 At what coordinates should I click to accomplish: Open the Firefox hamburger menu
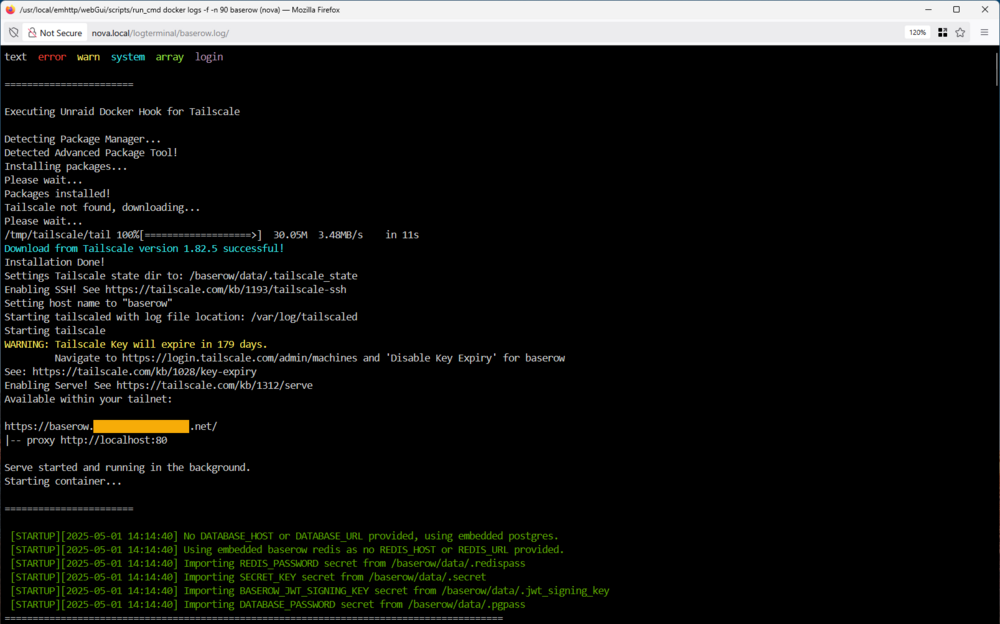tap(985, 33)
